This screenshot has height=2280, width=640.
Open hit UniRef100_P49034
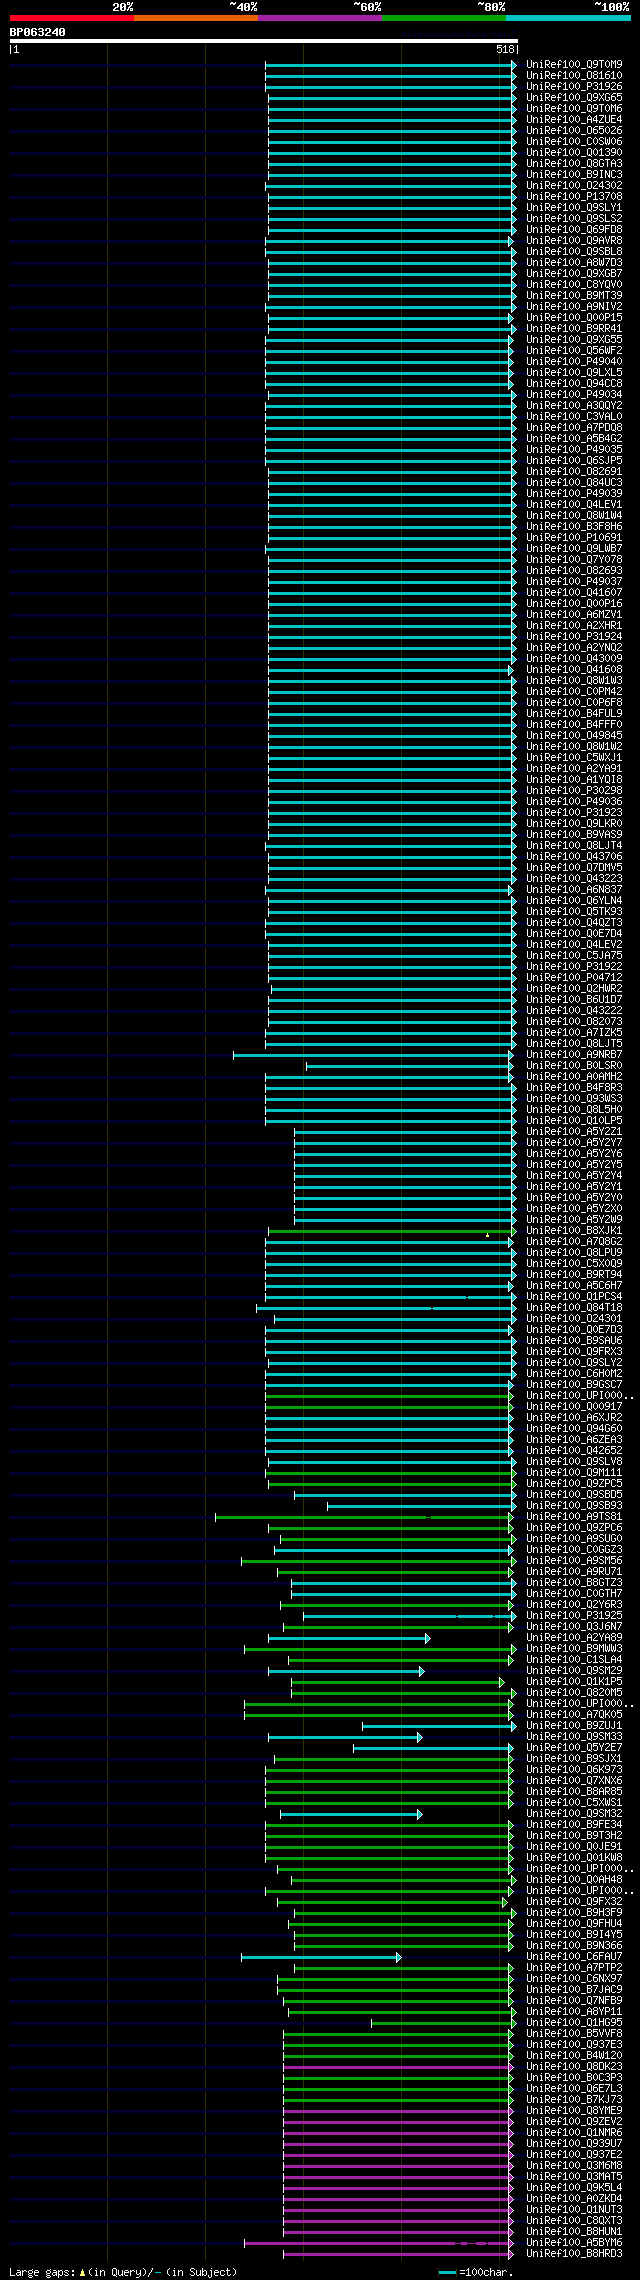pos(574,395)
